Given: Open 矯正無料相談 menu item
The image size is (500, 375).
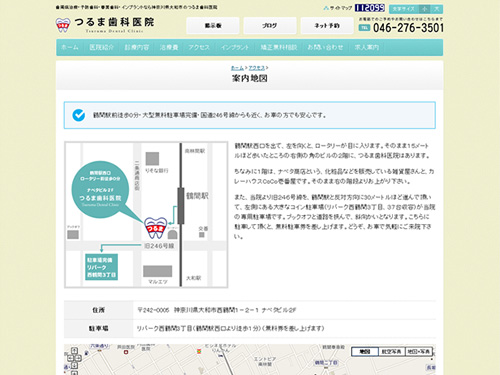Looking at the screenshot, I should pyautogui.click(x=279, y=47).
